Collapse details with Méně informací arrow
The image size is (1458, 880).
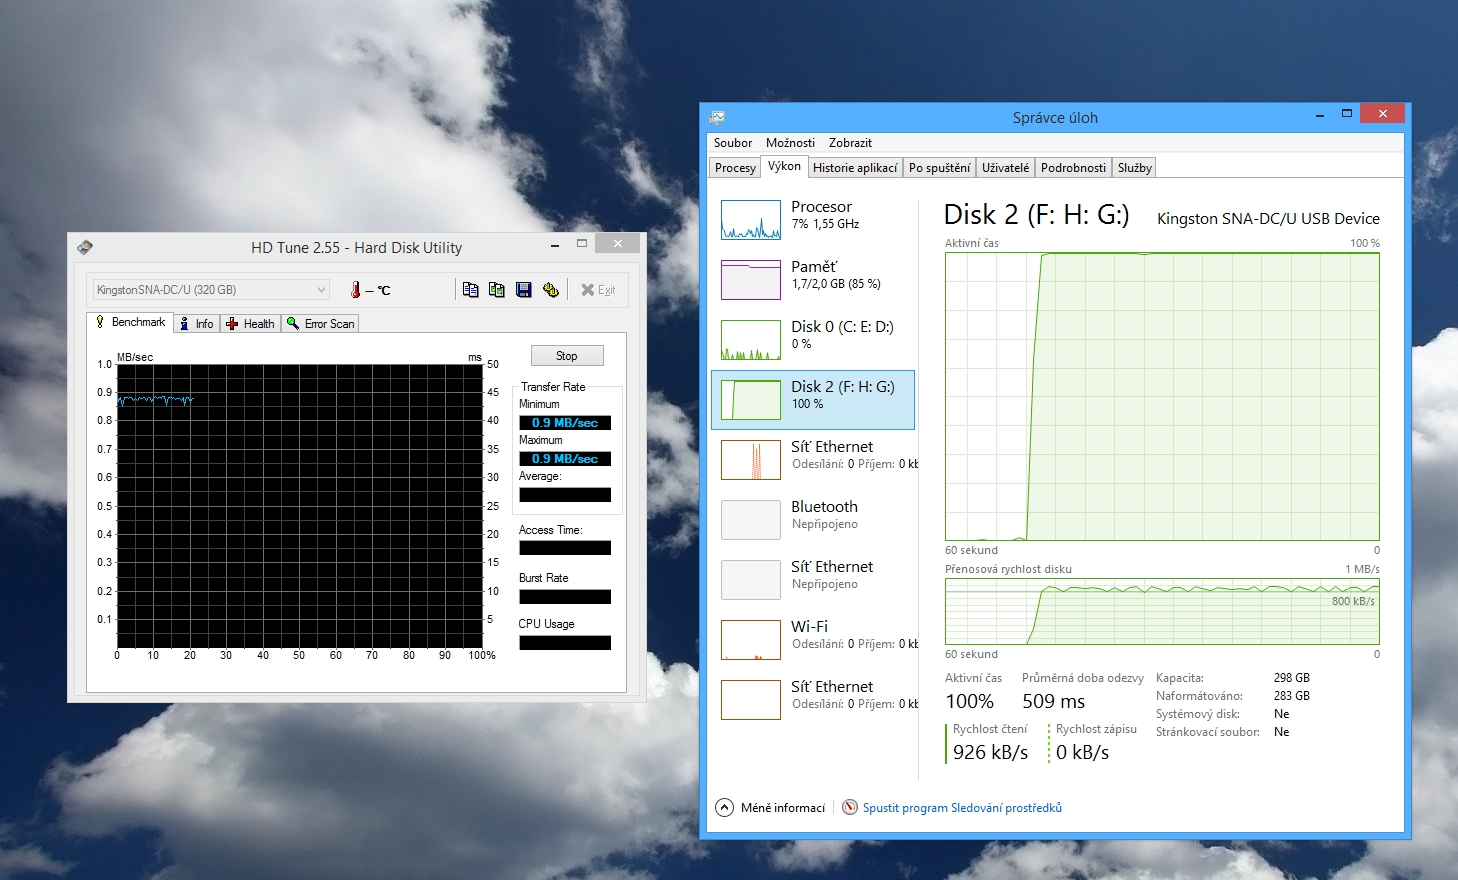725,808
